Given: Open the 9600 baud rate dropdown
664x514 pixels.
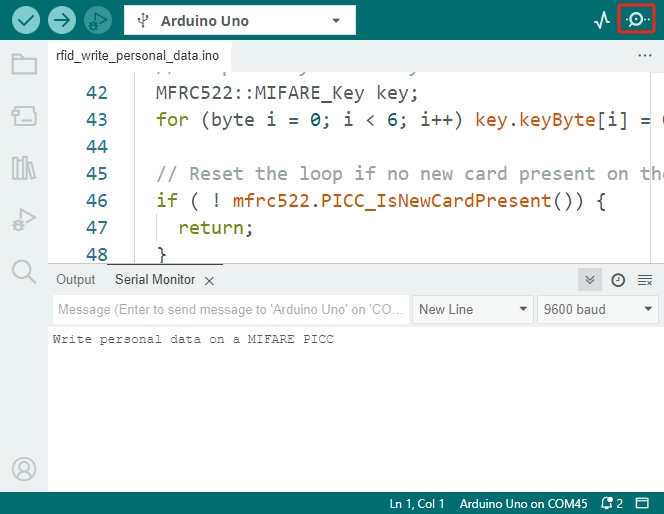Looking at the screenshot, I should click(x=598, y=310).
